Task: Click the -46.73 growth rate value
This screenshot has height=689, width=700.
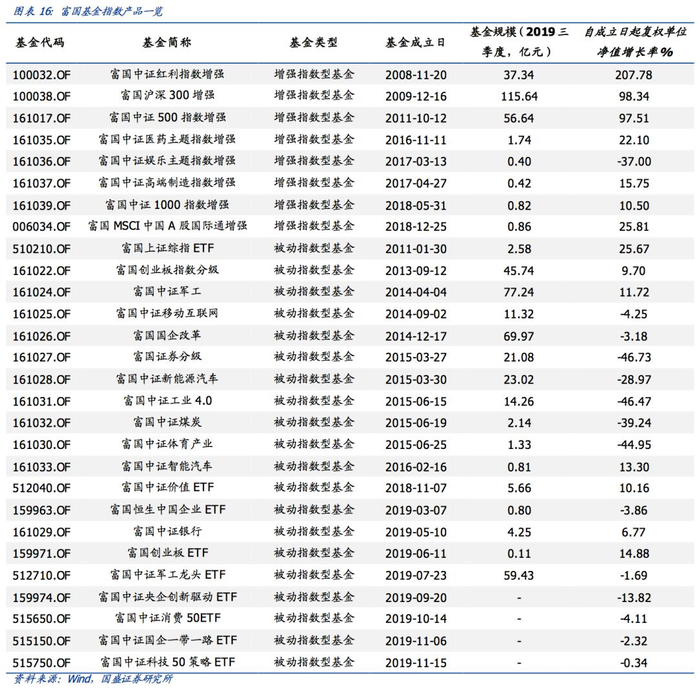Action: pos(634,357)
